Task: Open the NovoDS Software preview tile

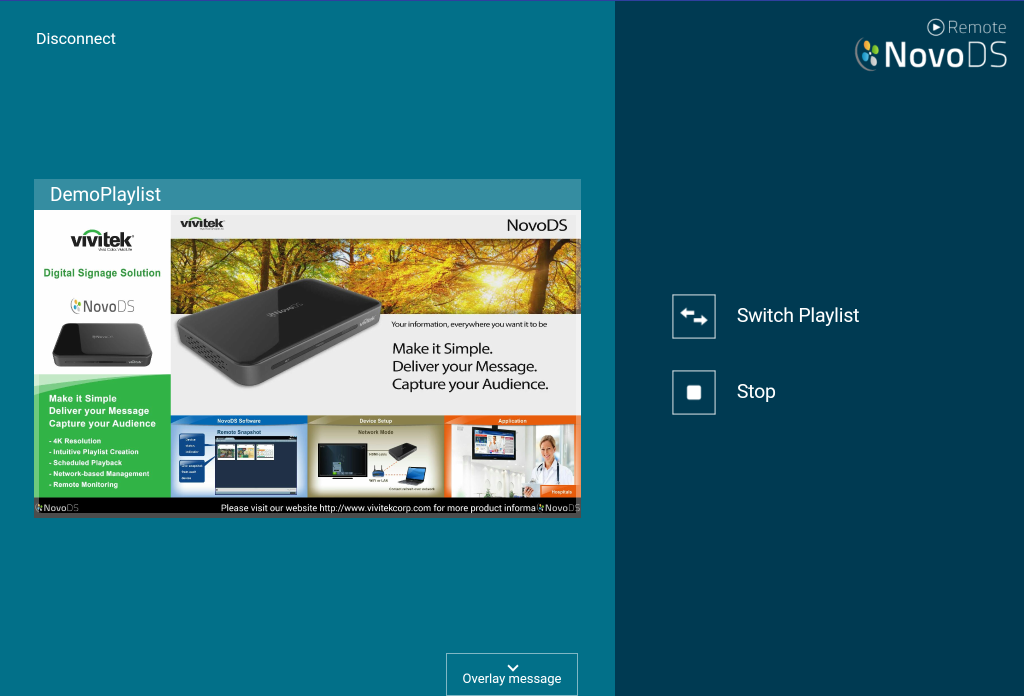Action: tap(239, 456)
